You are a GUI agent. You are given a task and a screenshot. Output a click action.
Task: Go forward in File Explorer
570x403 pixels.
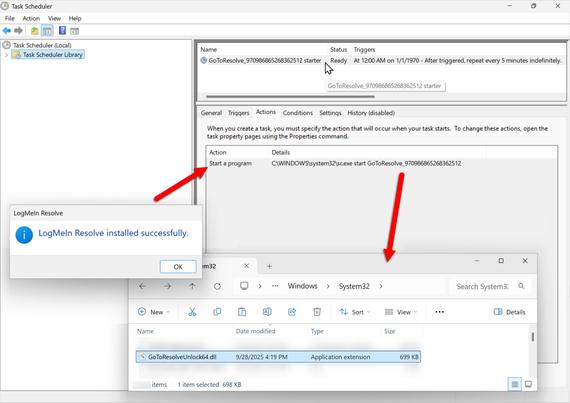coord(167,286)
